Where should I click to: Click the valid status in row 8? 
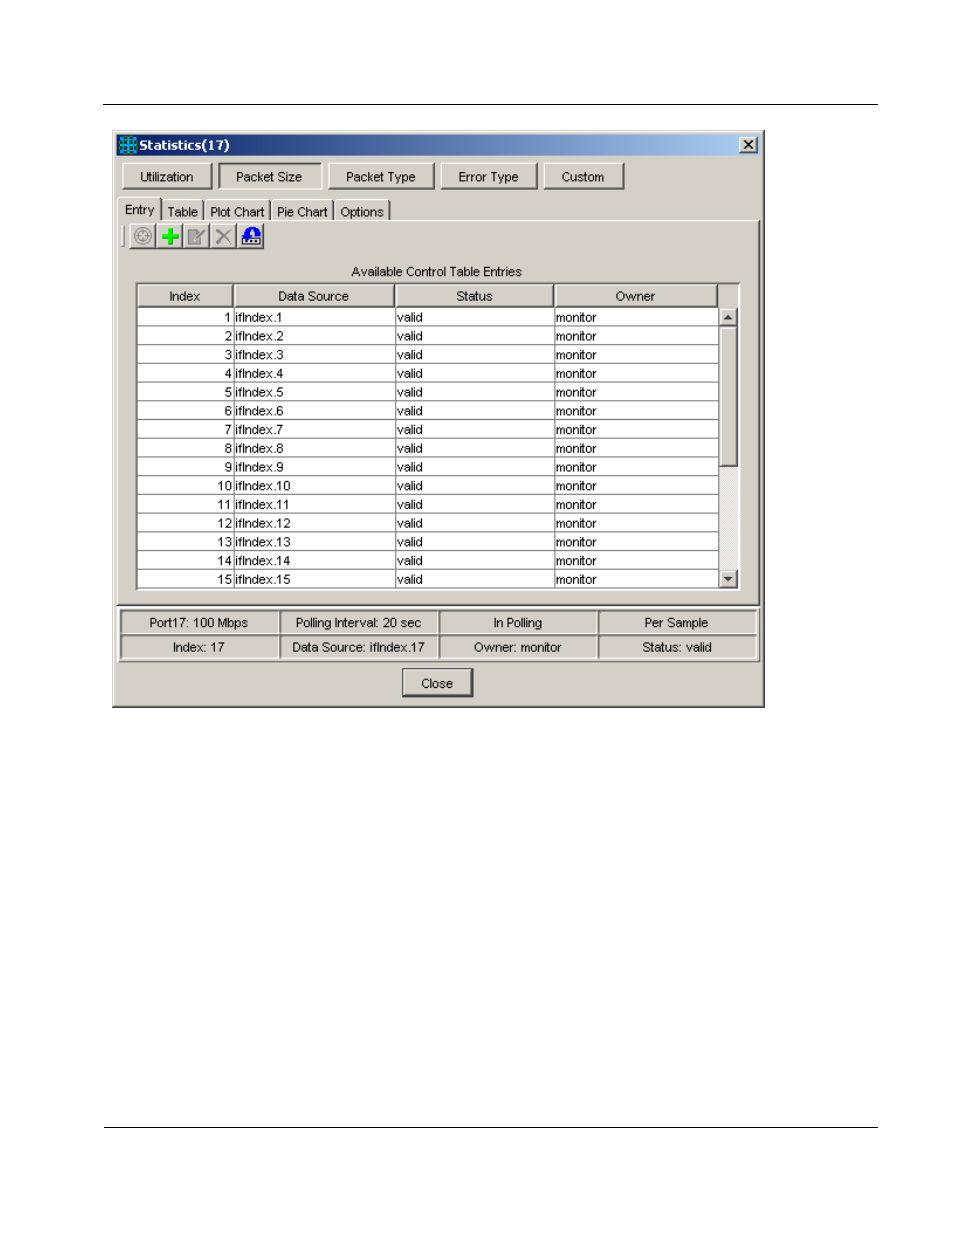pyautogui.click(x=475, y=449)
